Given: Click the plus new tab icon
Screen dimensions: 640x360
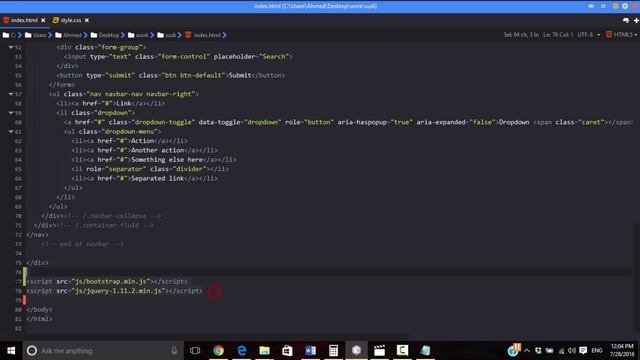Looking at the screenshot, I should pos(636,20).
